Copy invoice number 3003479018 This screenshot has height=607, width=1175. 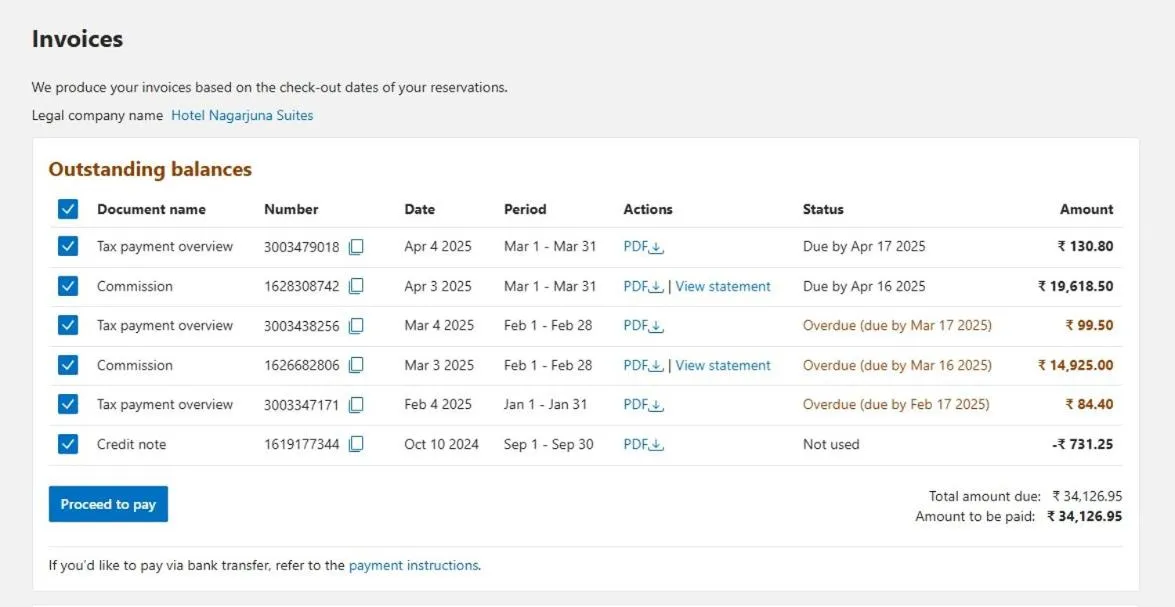[356, 247]
